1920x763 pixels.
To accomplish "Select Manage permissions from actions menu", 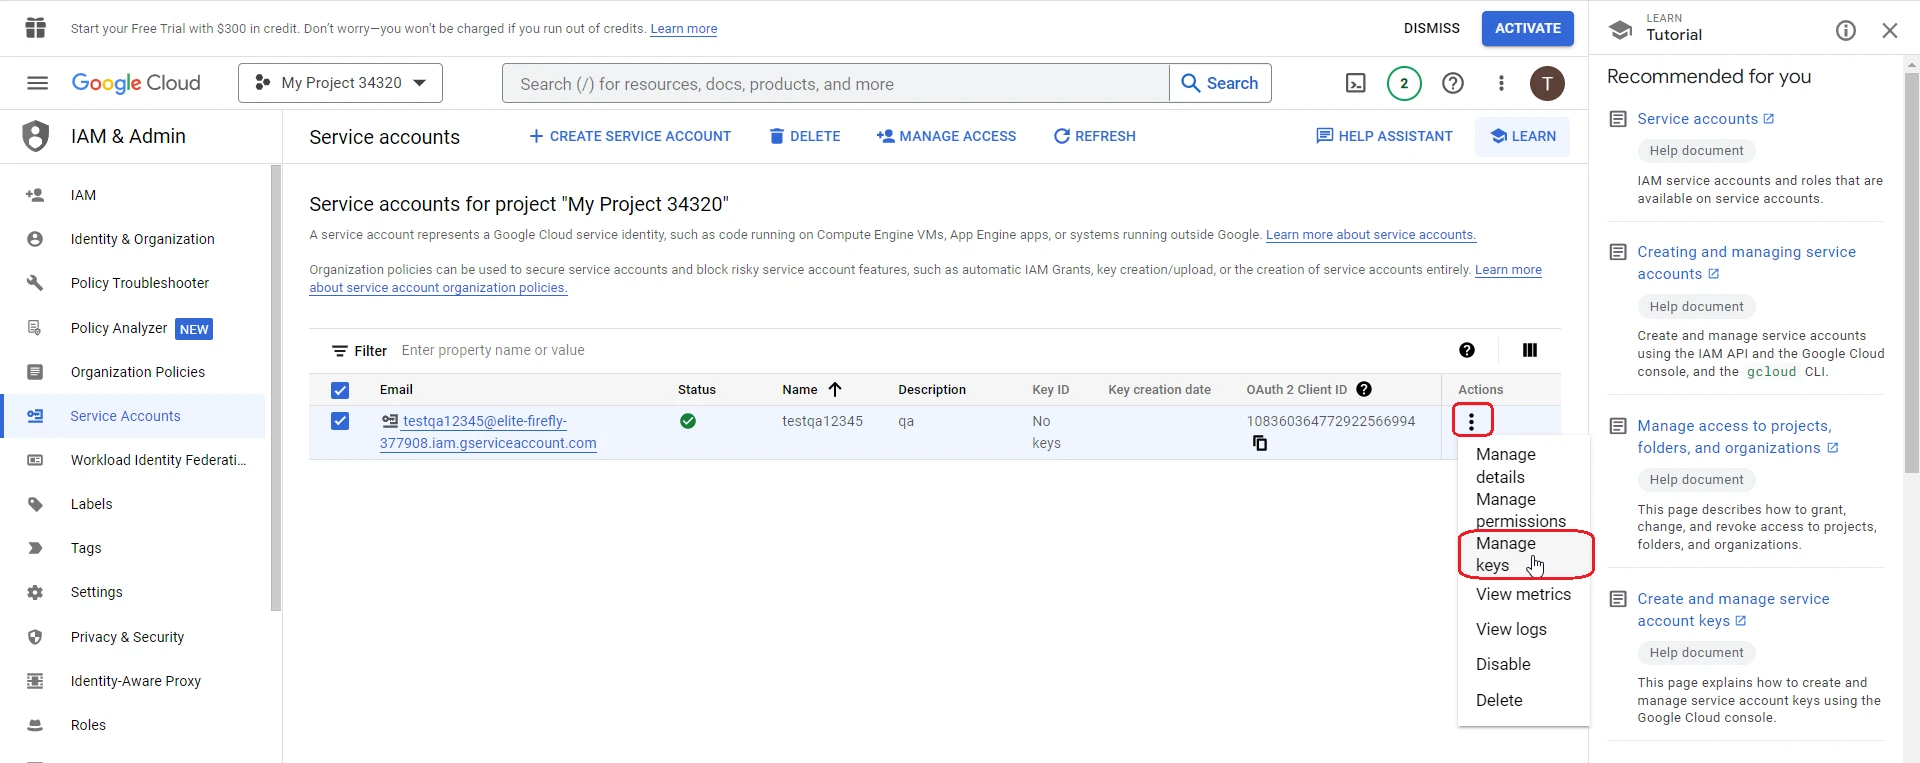I will pos(1523,510).
